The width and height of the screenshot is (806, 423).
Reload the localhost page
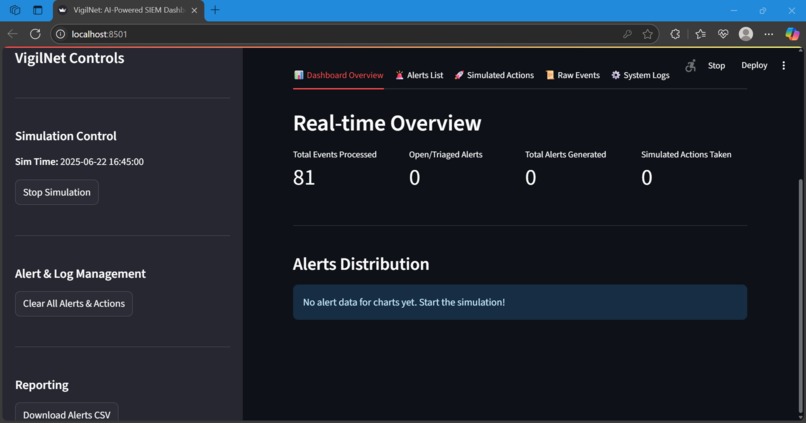(35, 34)
